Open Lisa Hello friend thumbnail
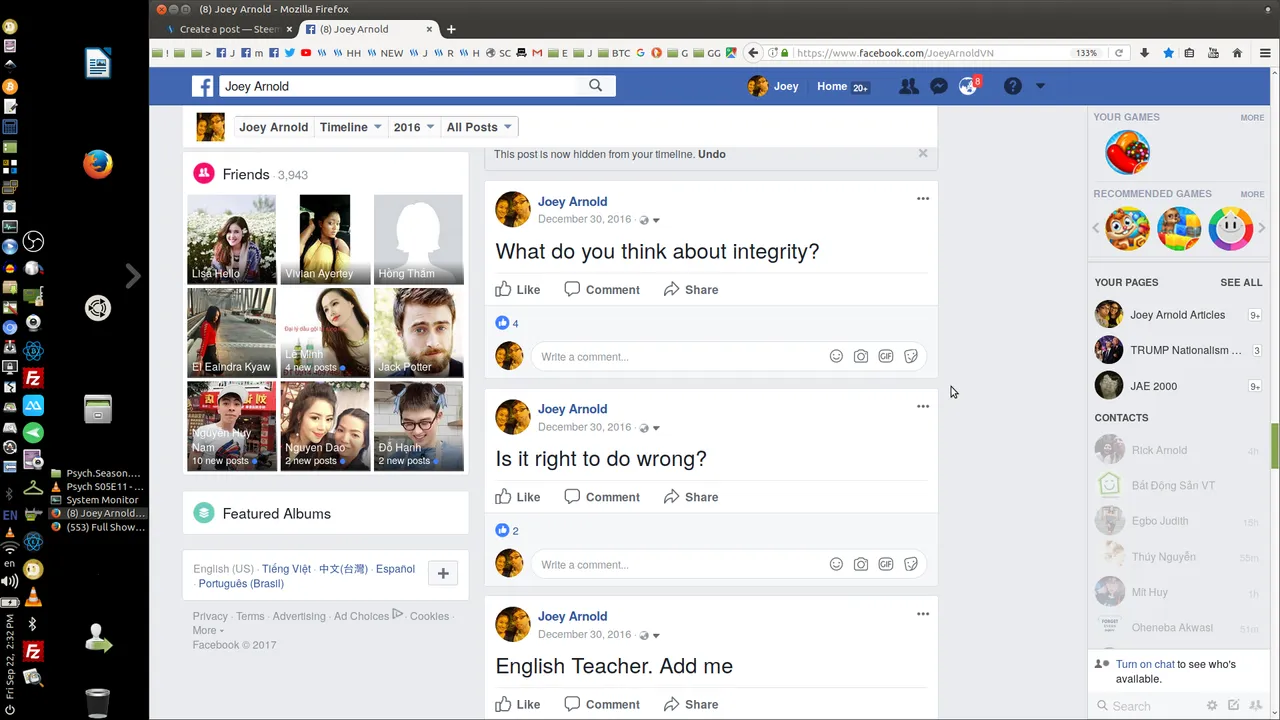1280x720 pixels. pos(232,239)
